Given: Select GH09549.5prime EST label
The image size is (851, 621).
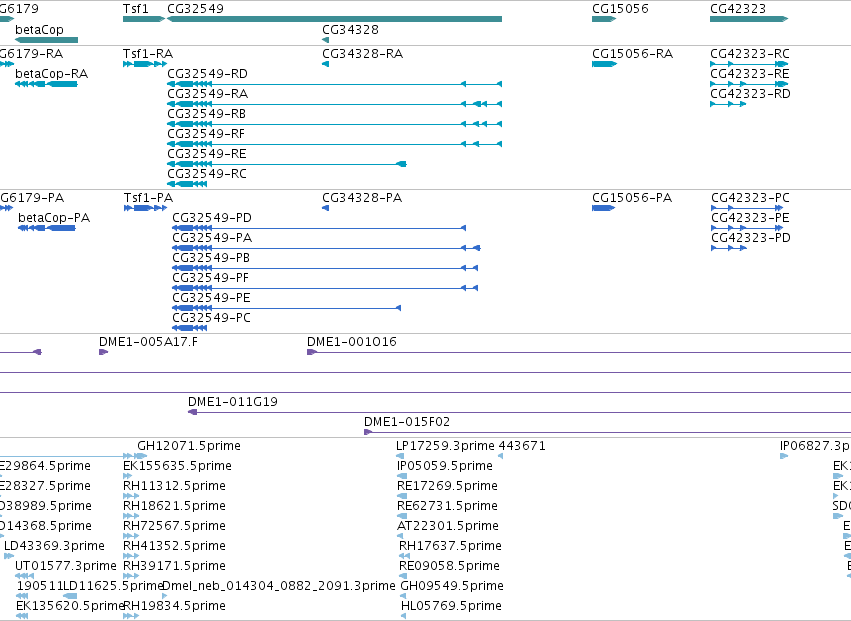Looking at the screenshot, I should tap(452, 586).
